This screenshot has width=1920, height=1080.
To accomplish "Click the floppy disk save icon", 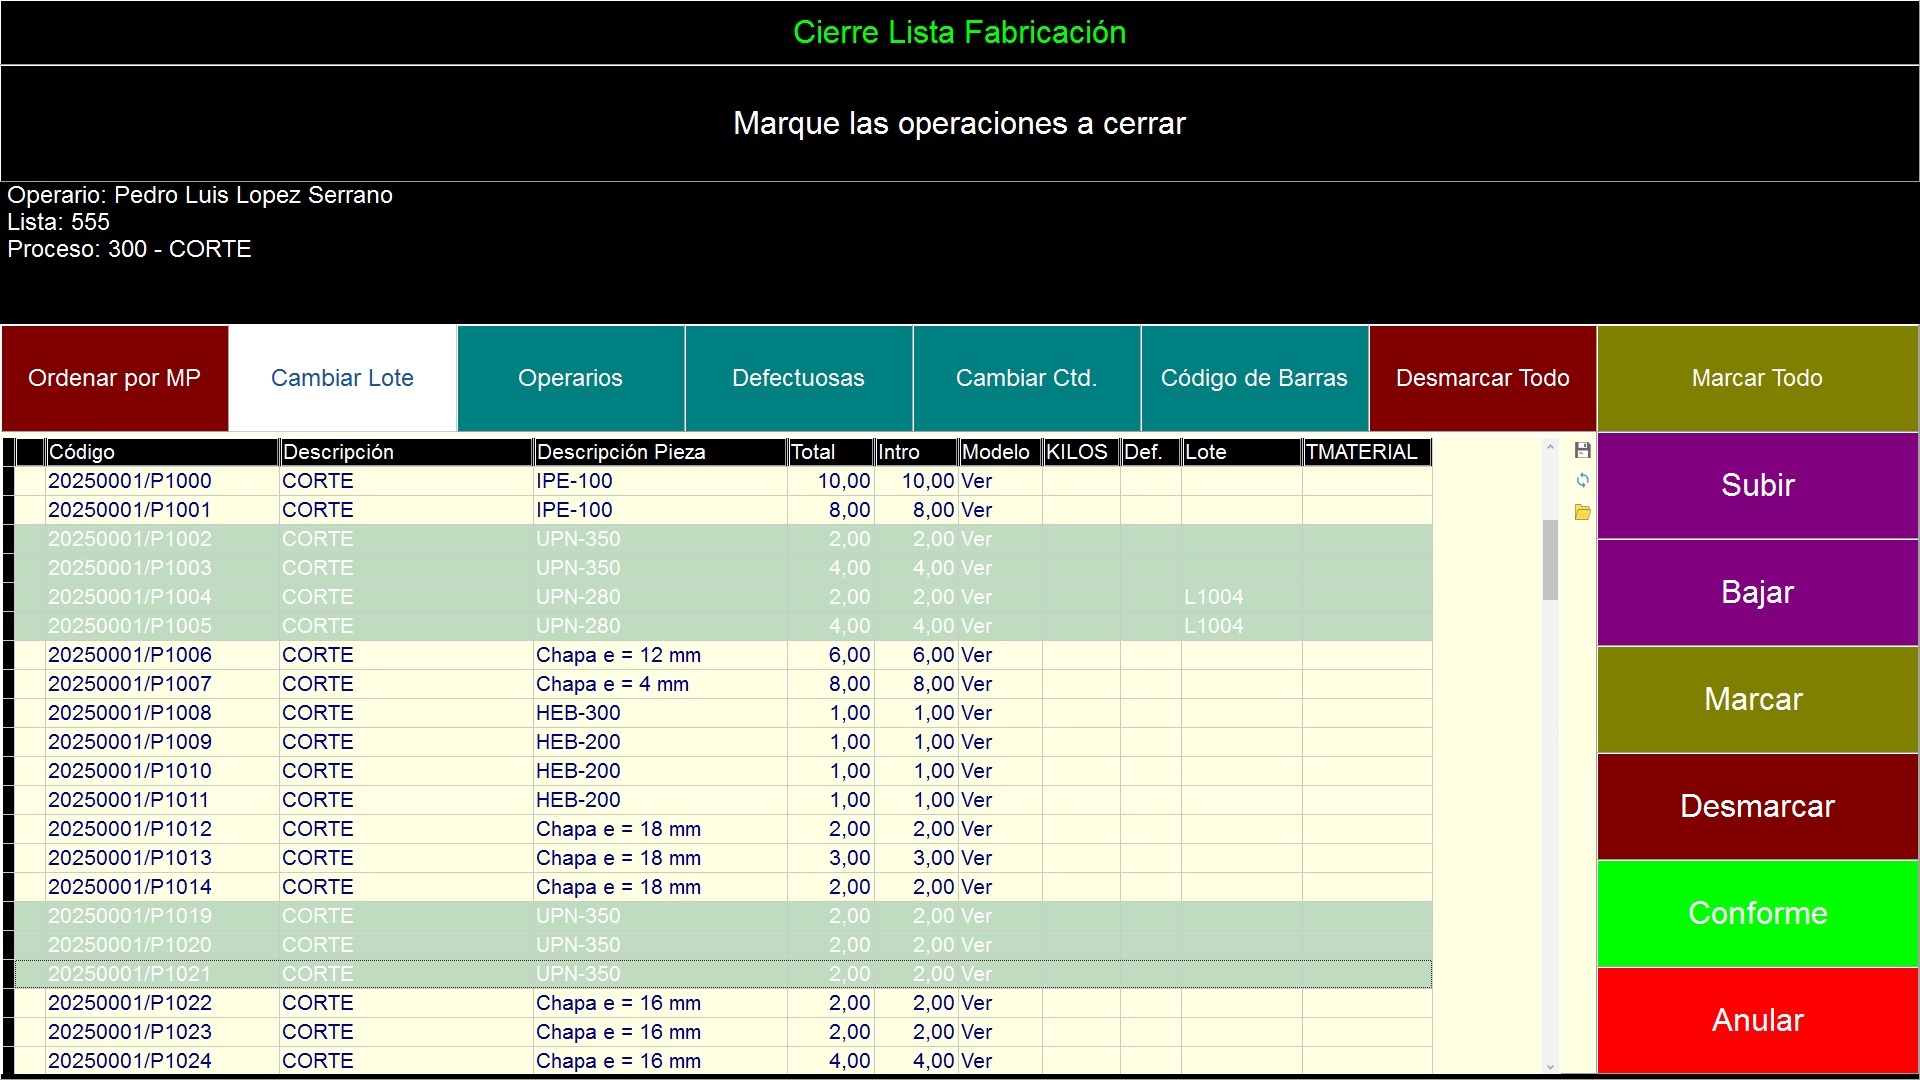I will point(1582,450).
